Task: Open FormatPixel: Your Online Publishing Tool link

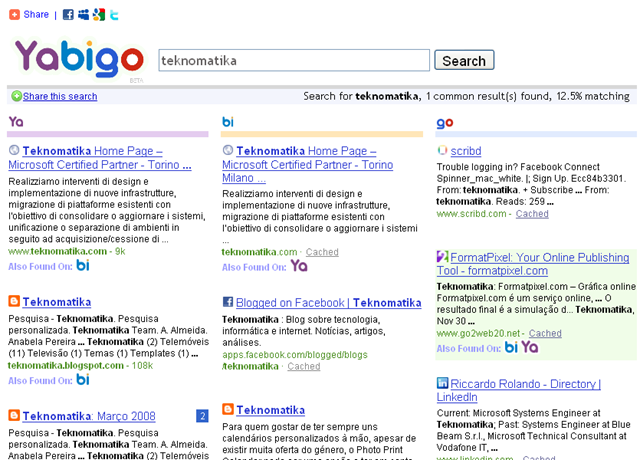Action: [533, 264]
